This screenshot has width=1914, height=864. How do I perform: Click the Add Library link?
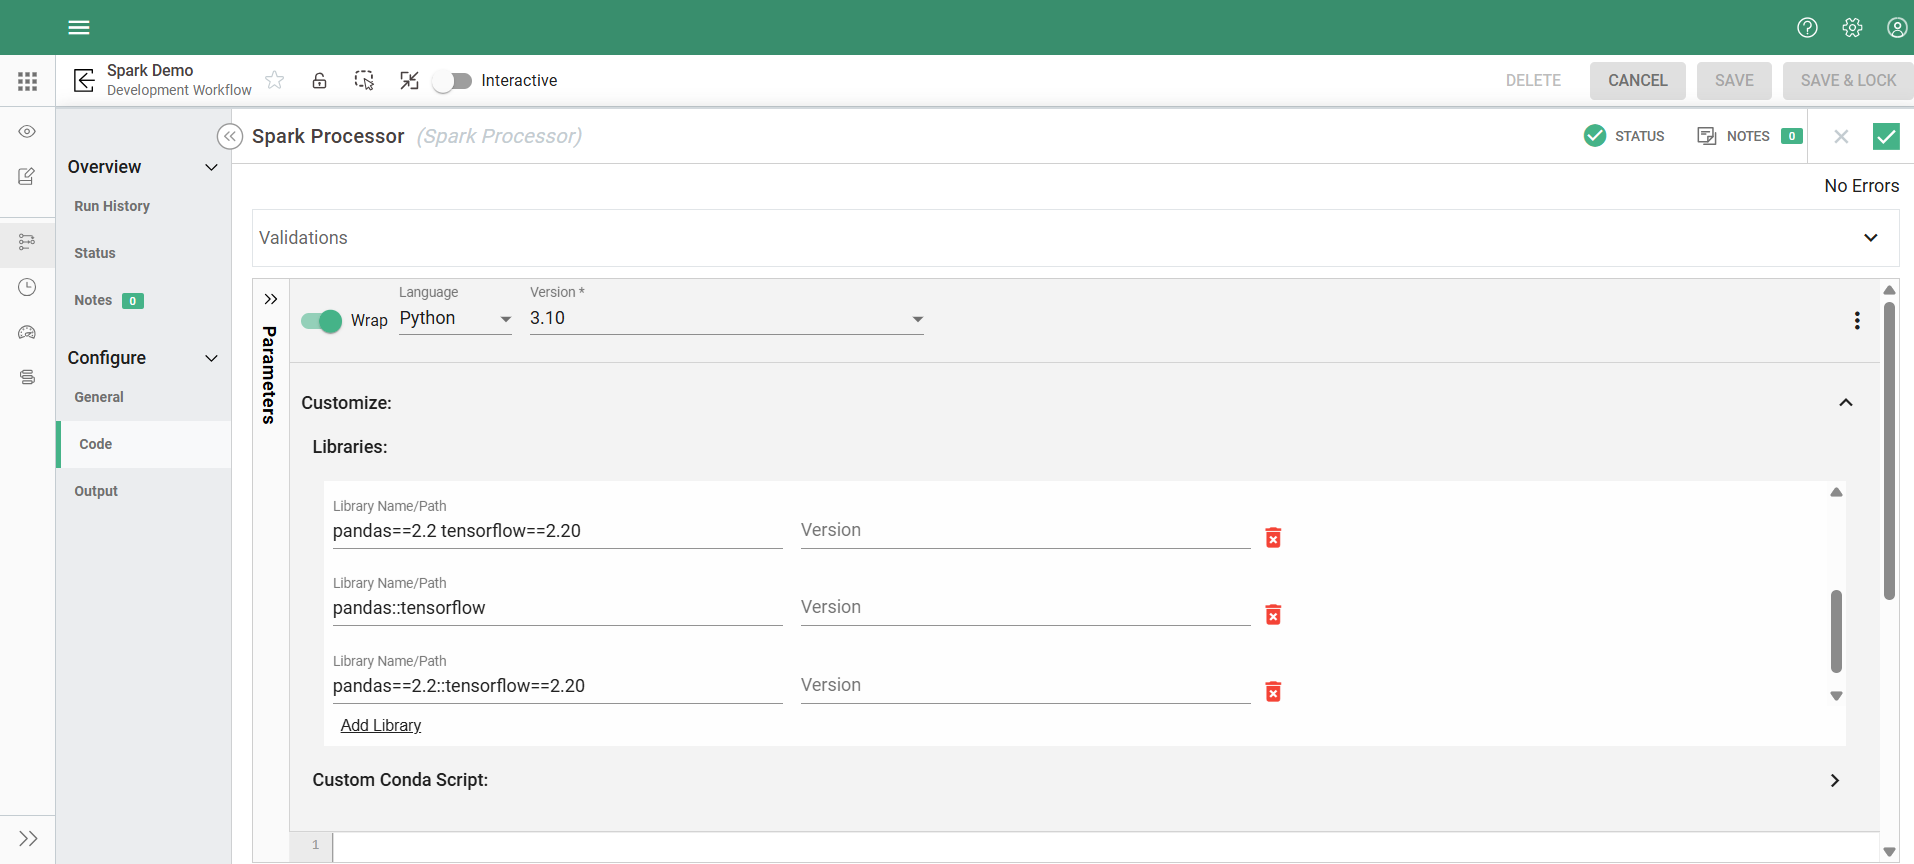point(381,725)
